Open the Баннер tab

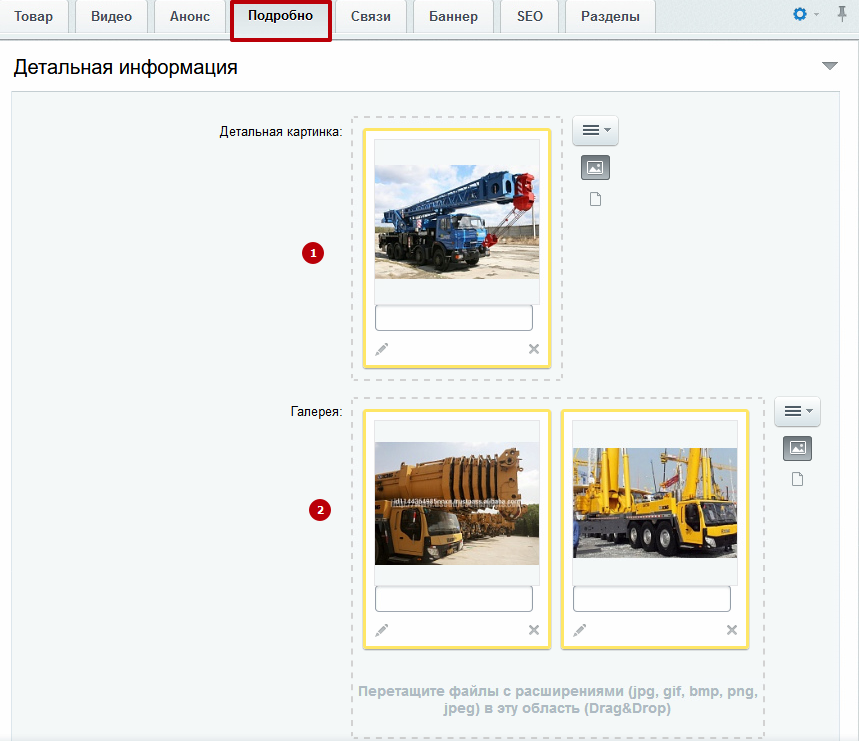(453, 16)
